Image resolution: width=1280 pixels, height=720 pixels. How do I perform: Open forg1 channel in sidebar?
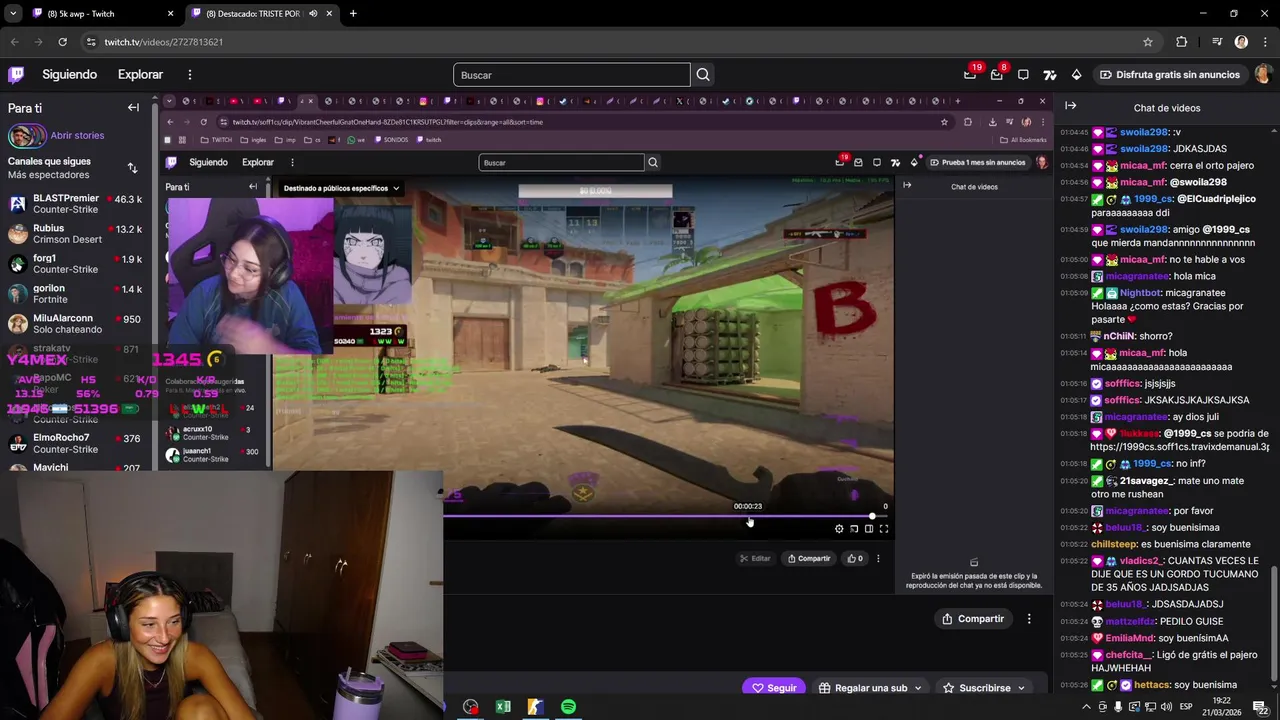(75, 264)
